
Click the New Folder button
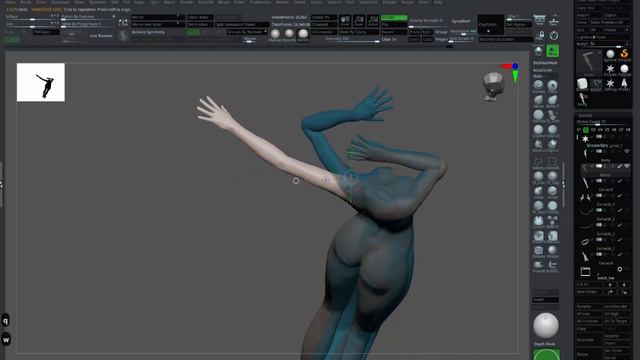coord(589,292)
